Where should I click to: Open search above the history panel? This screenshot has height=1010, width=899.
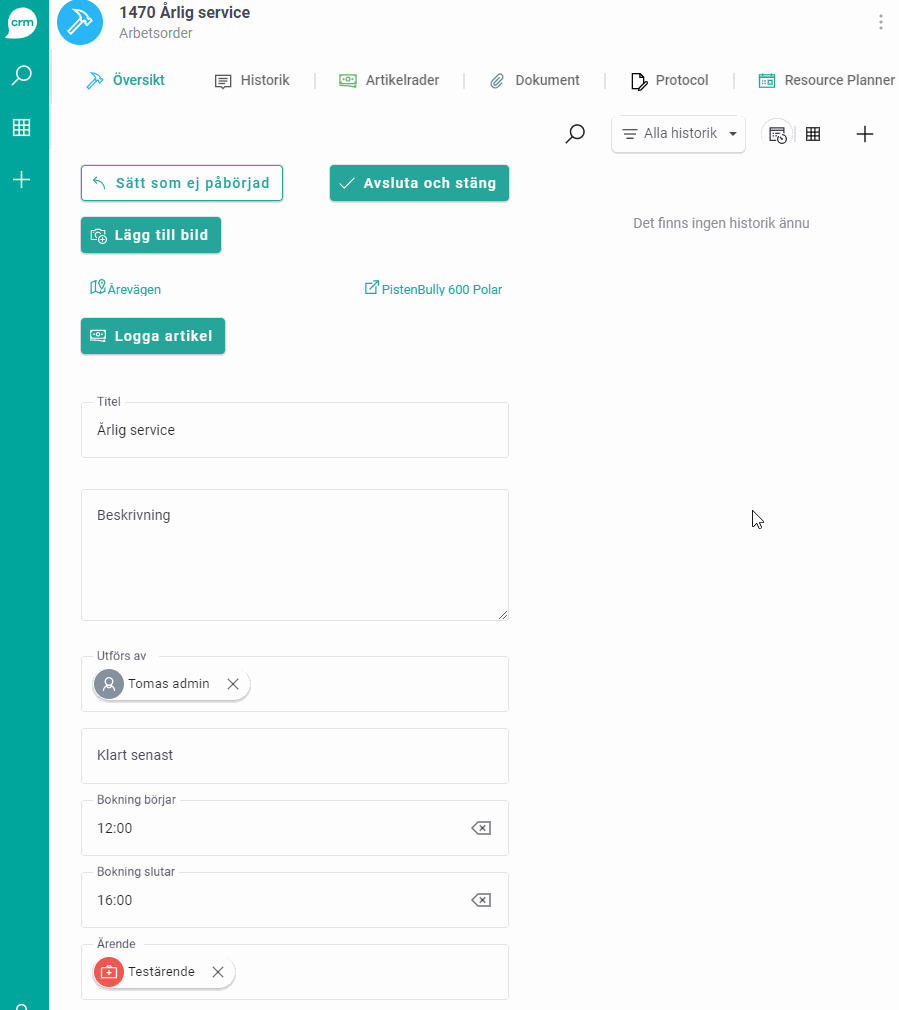pos(575,133)
